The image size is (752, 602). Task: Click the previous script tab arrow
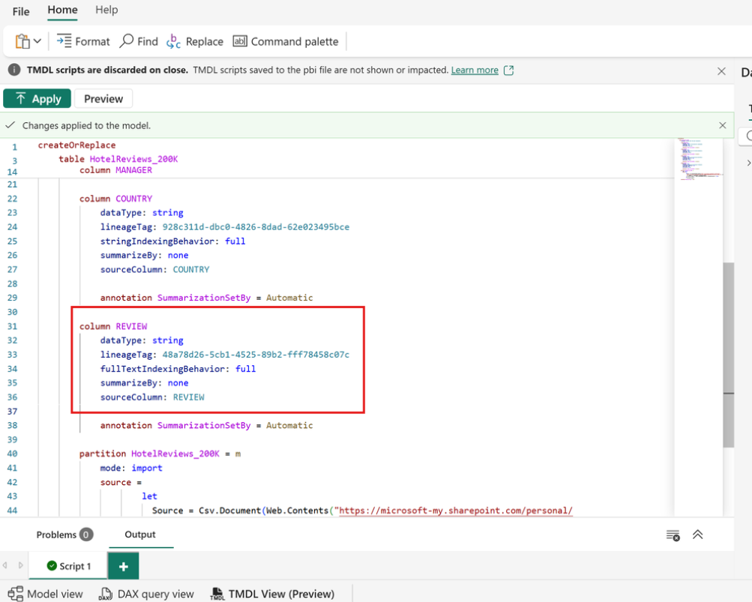click(x=5, y=565)
